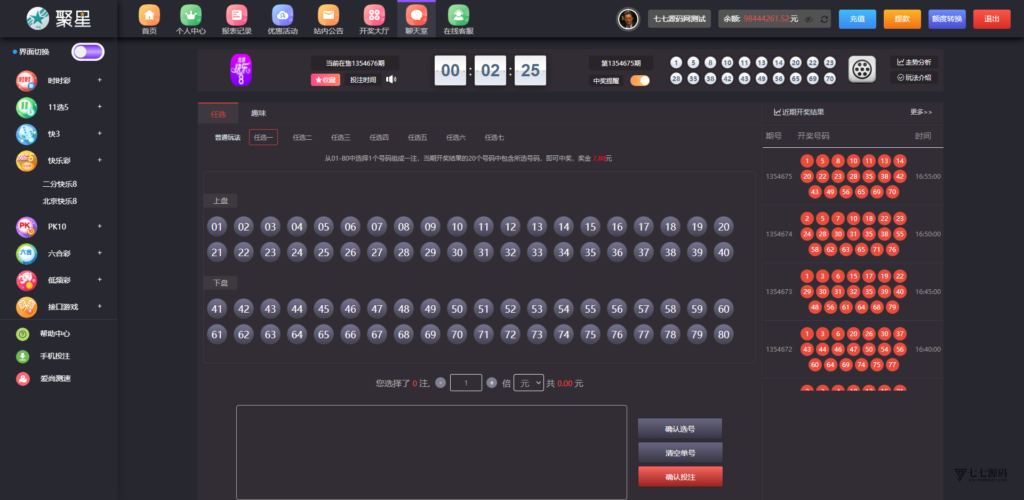Open 在线客服 customer service icon
Screen dimensions: 1024x500
click(x=458, y=16)
